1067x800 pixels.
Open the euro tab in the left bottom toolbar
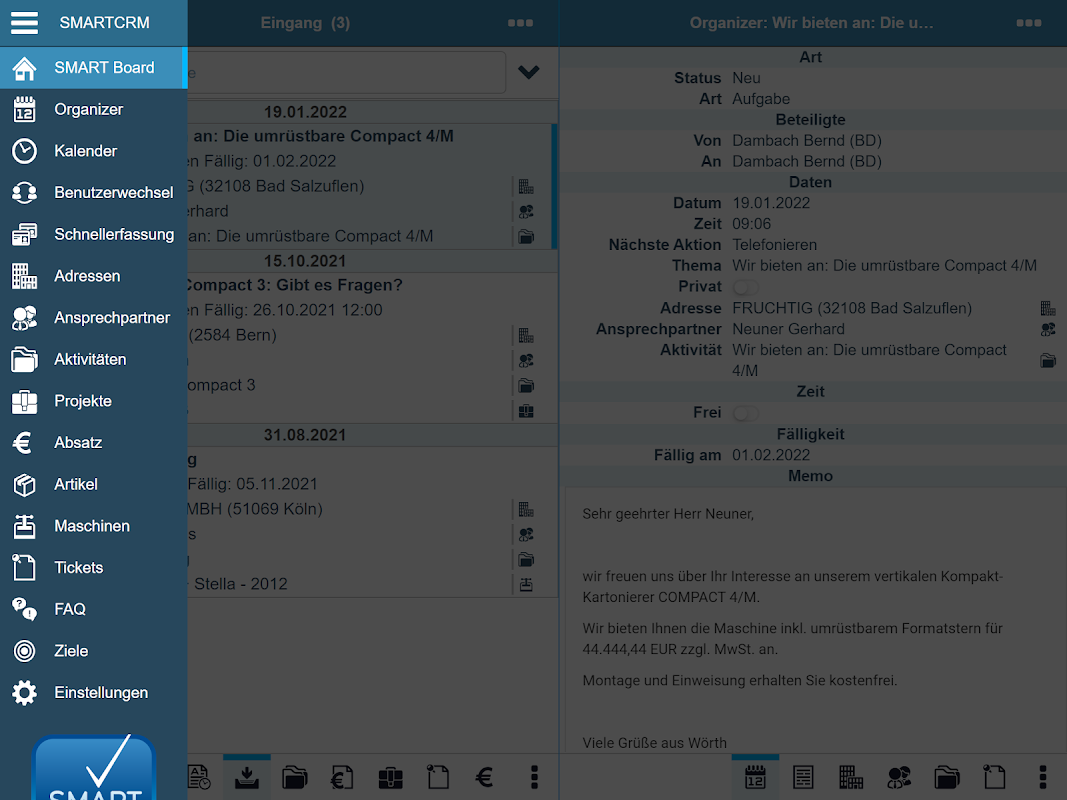[485, 777]
